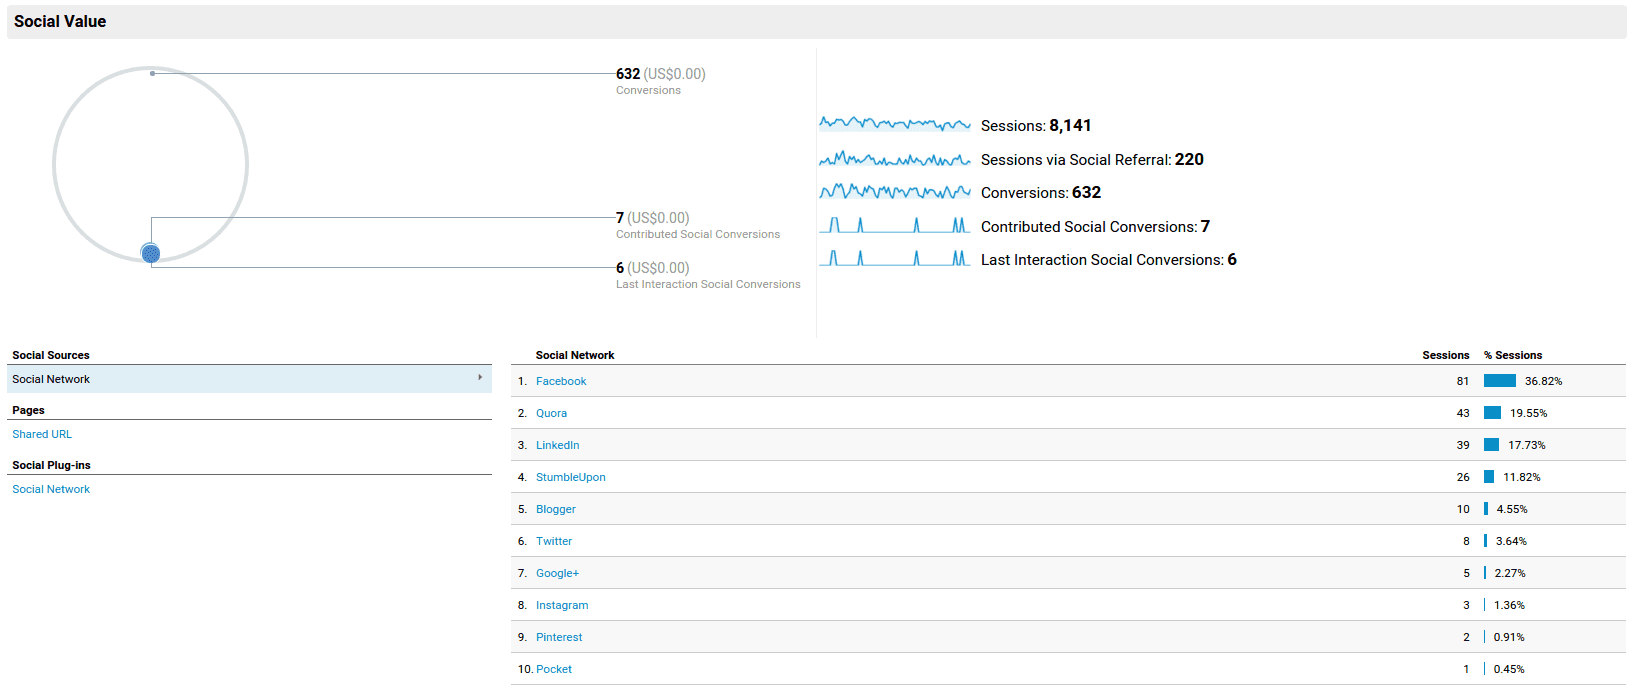Open the Blogger social network link

pos(555,509)
